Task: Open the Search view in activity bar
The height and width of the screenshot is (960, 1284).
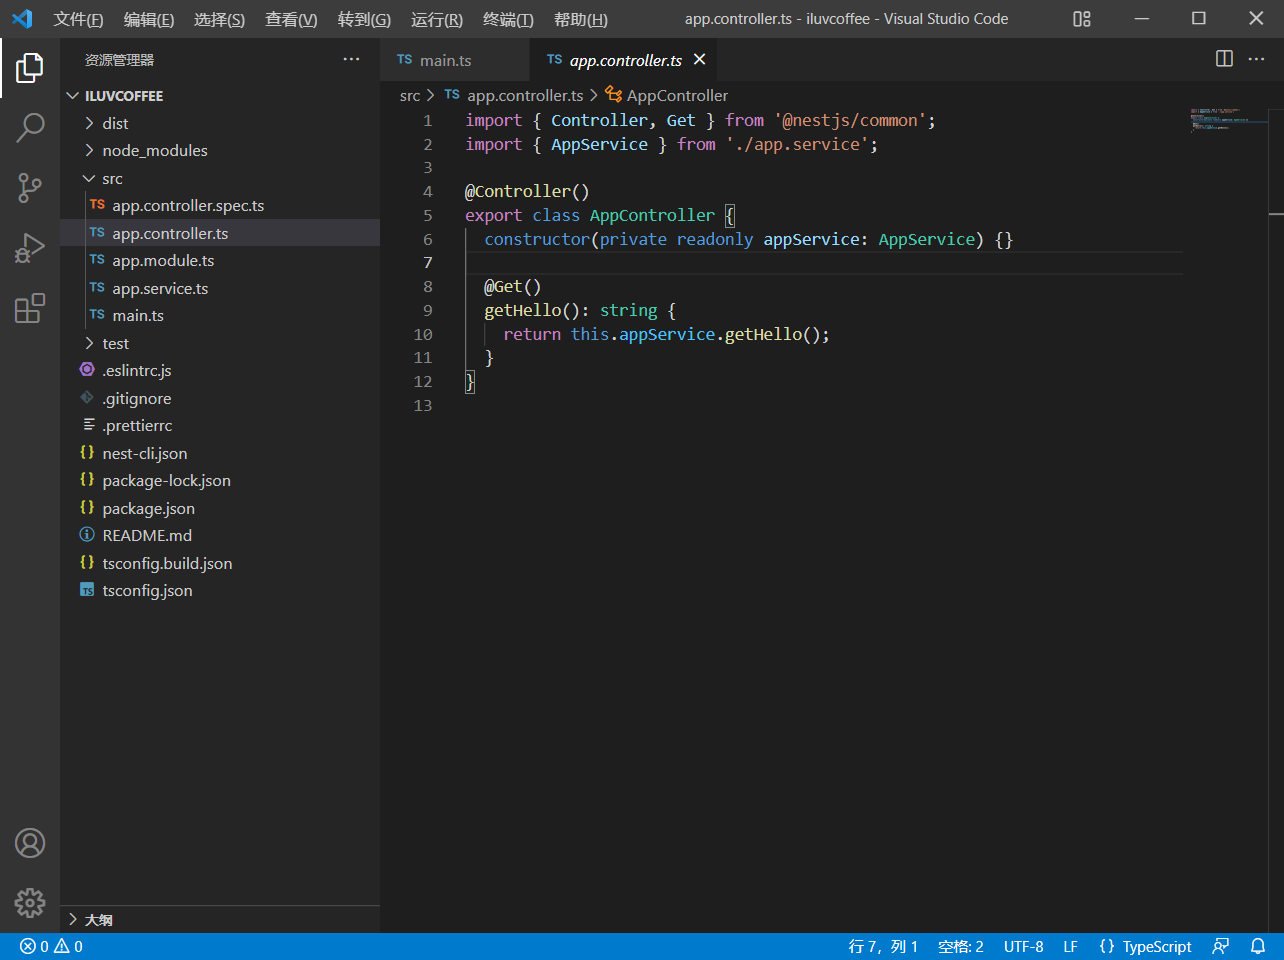Action: coord(30,127)
